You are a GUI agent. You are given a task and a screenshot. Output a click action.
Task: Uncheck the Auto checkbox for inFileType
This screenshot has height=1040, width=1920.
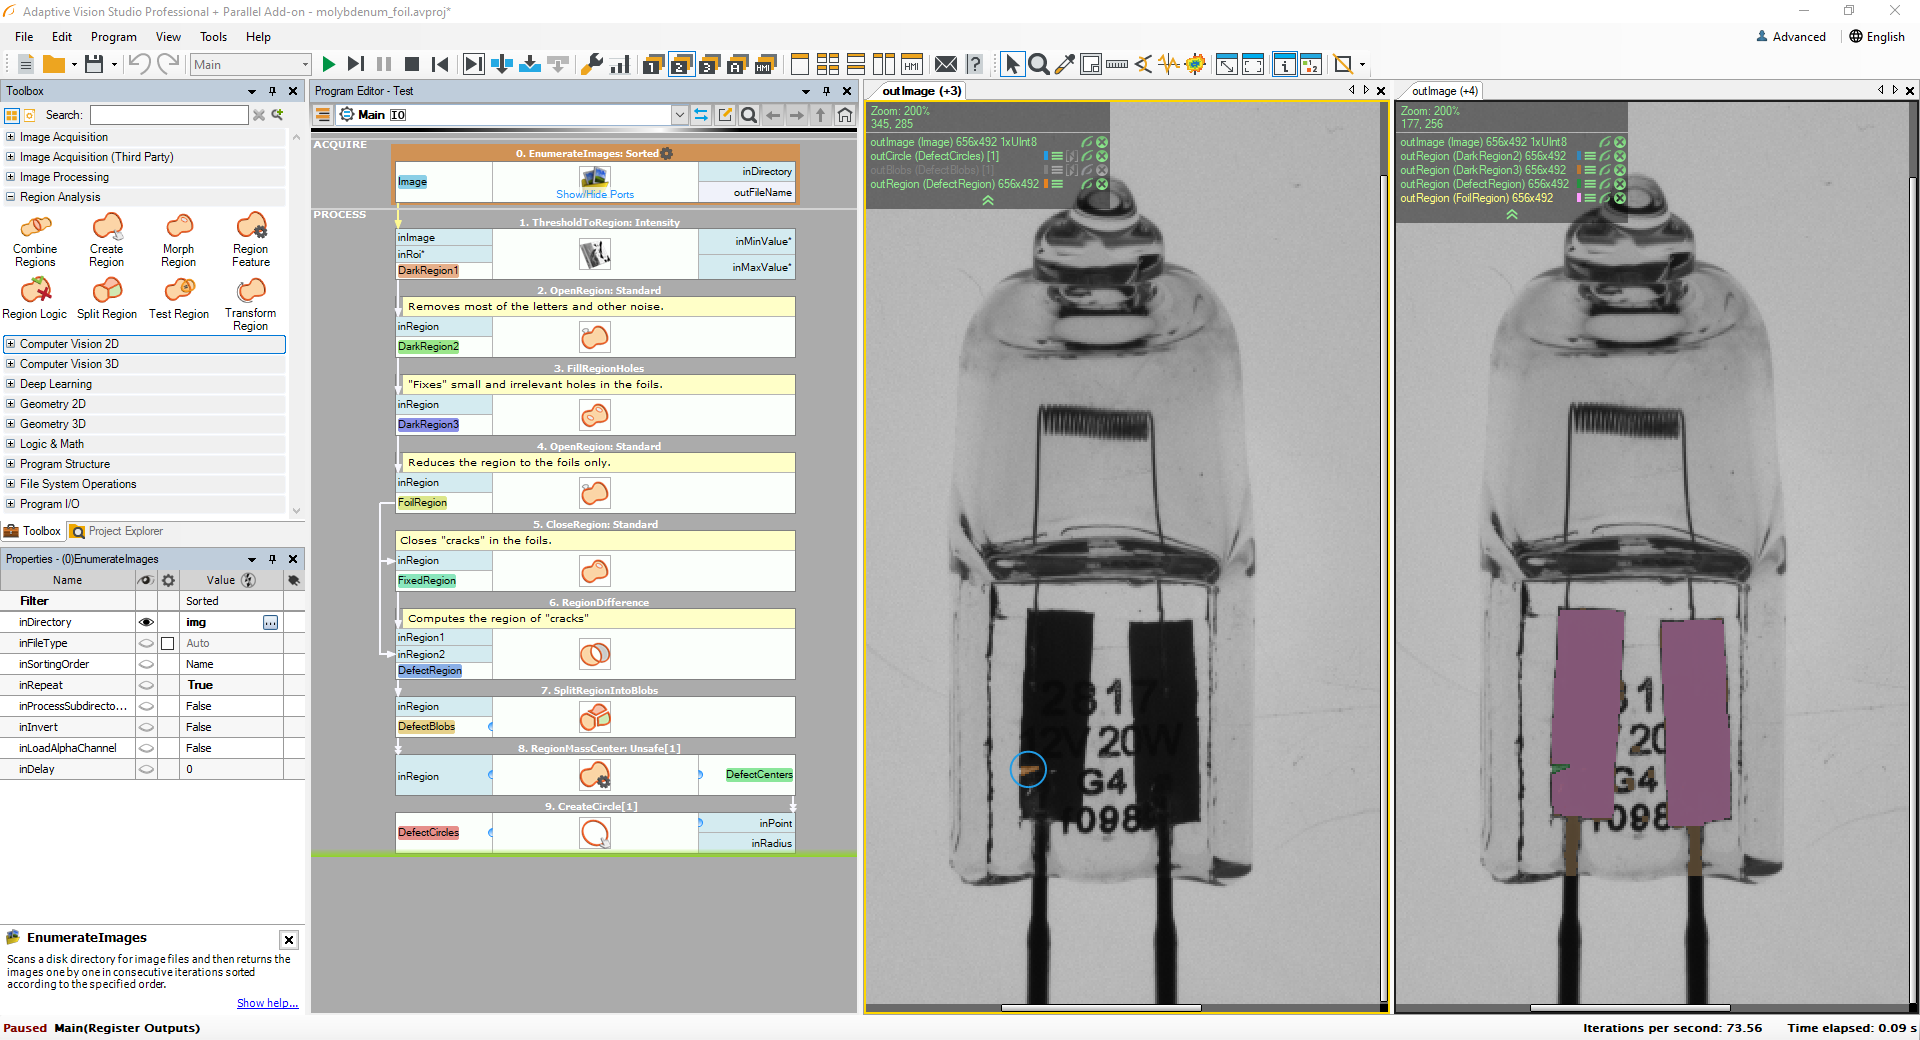click(167, 643)
